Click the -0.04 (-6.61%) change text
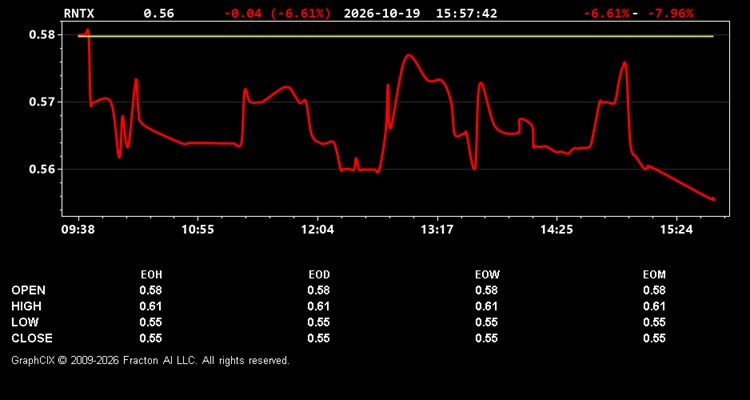This screenshot has width=750, height=400. point(277,13)
